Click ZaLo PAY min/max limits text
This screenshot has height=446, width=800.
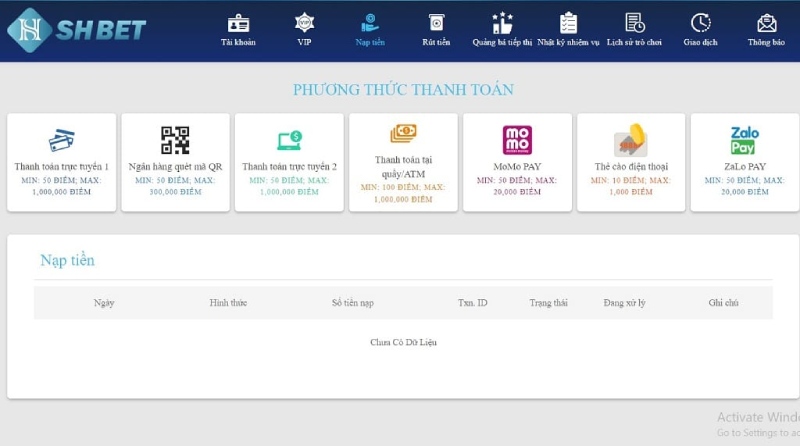(745, 186)
